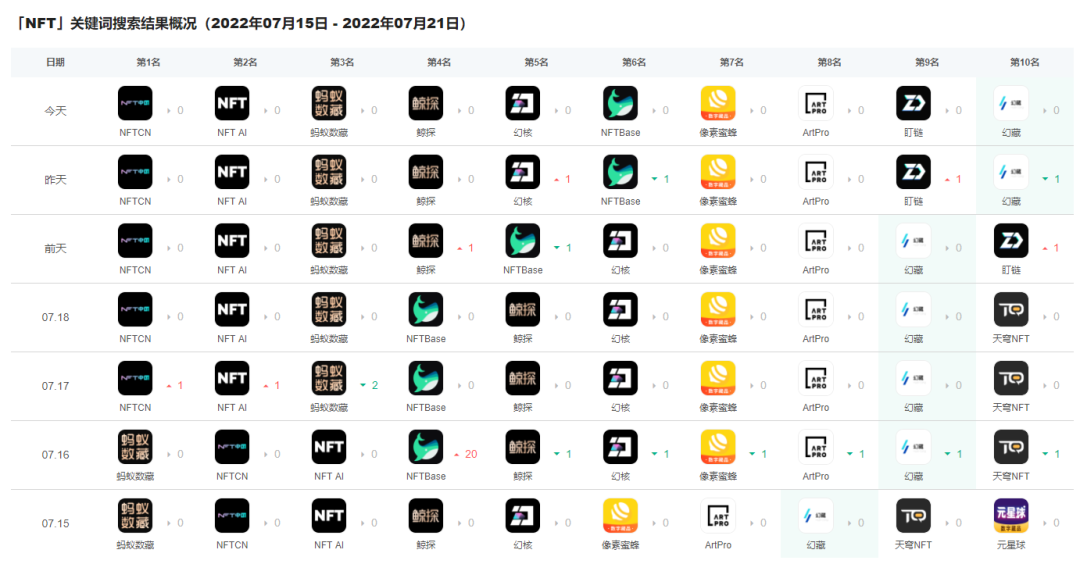Open 天穹NFT icon in 07.15 row

coord(913,516)
